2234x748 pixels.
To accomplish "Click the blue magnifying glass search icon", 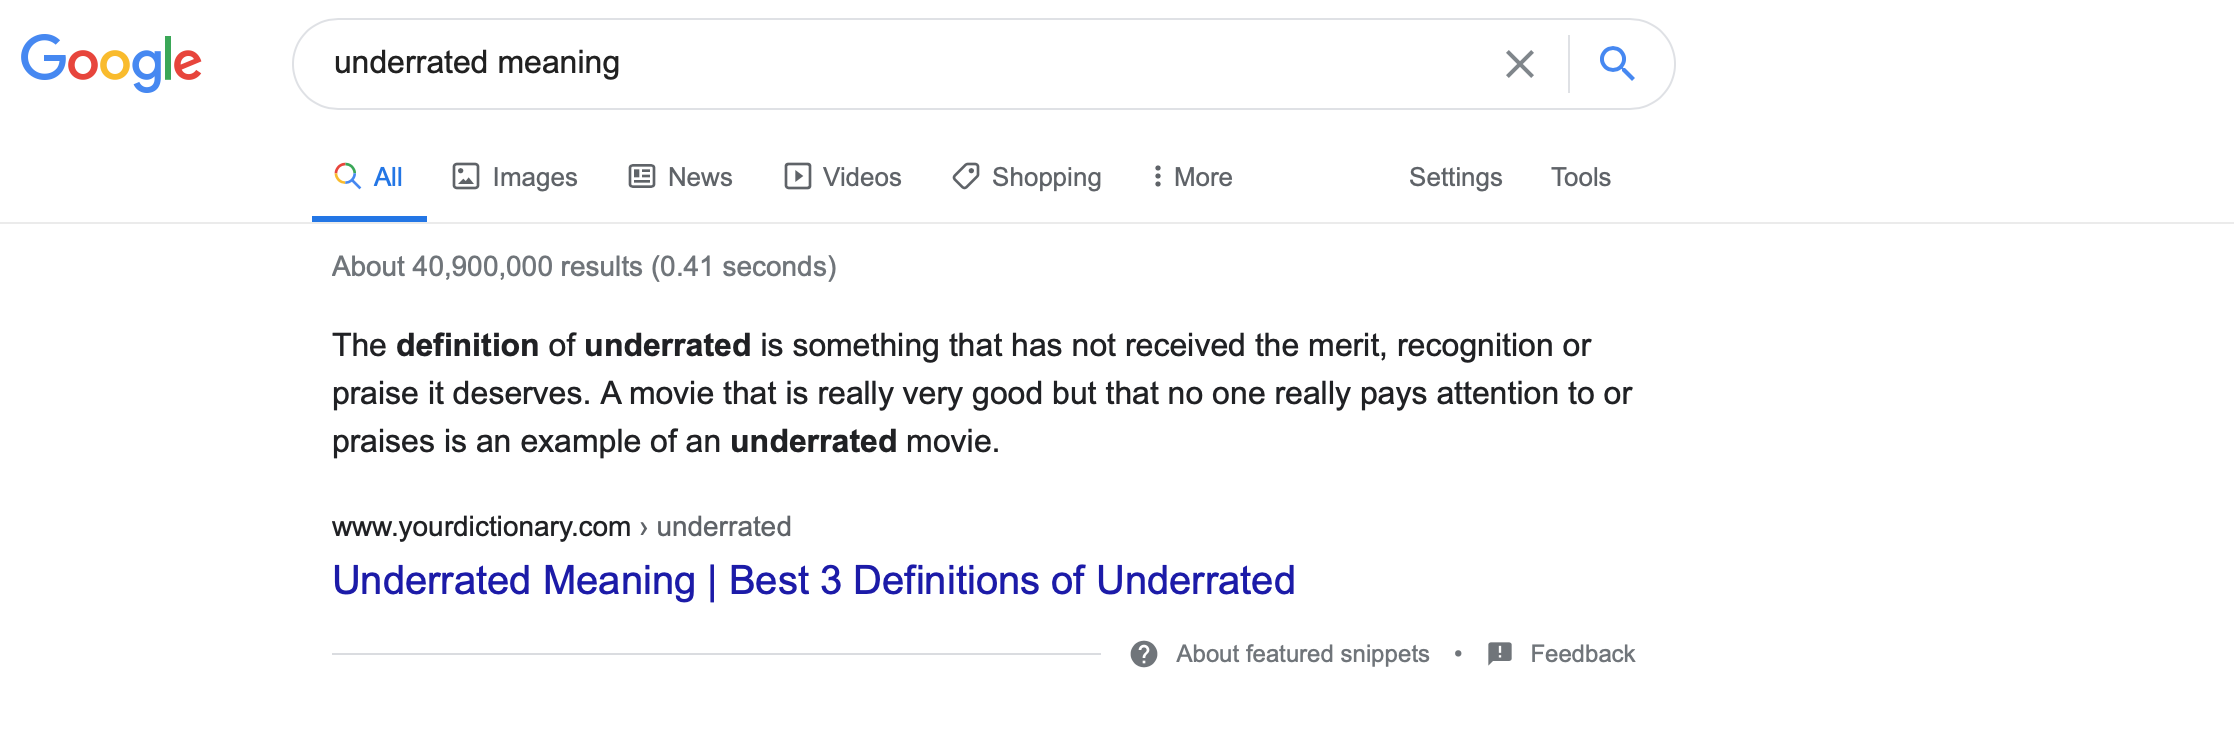I will tap(1617, 63).
